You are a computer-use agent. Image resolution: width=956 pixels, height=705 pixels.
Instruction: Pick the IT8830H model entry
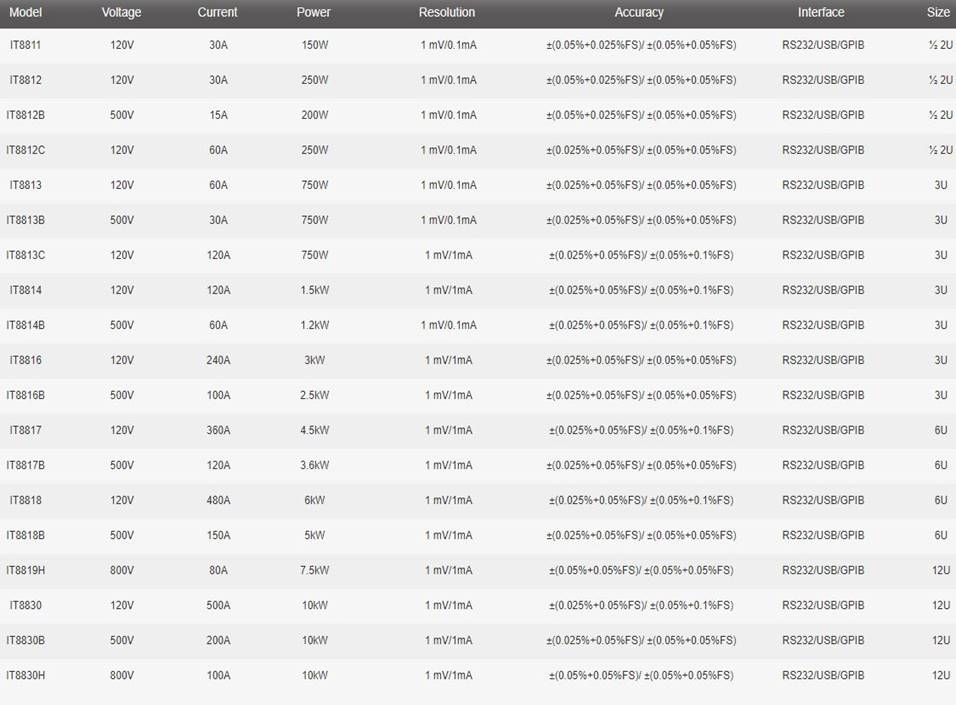pos(26,675)
